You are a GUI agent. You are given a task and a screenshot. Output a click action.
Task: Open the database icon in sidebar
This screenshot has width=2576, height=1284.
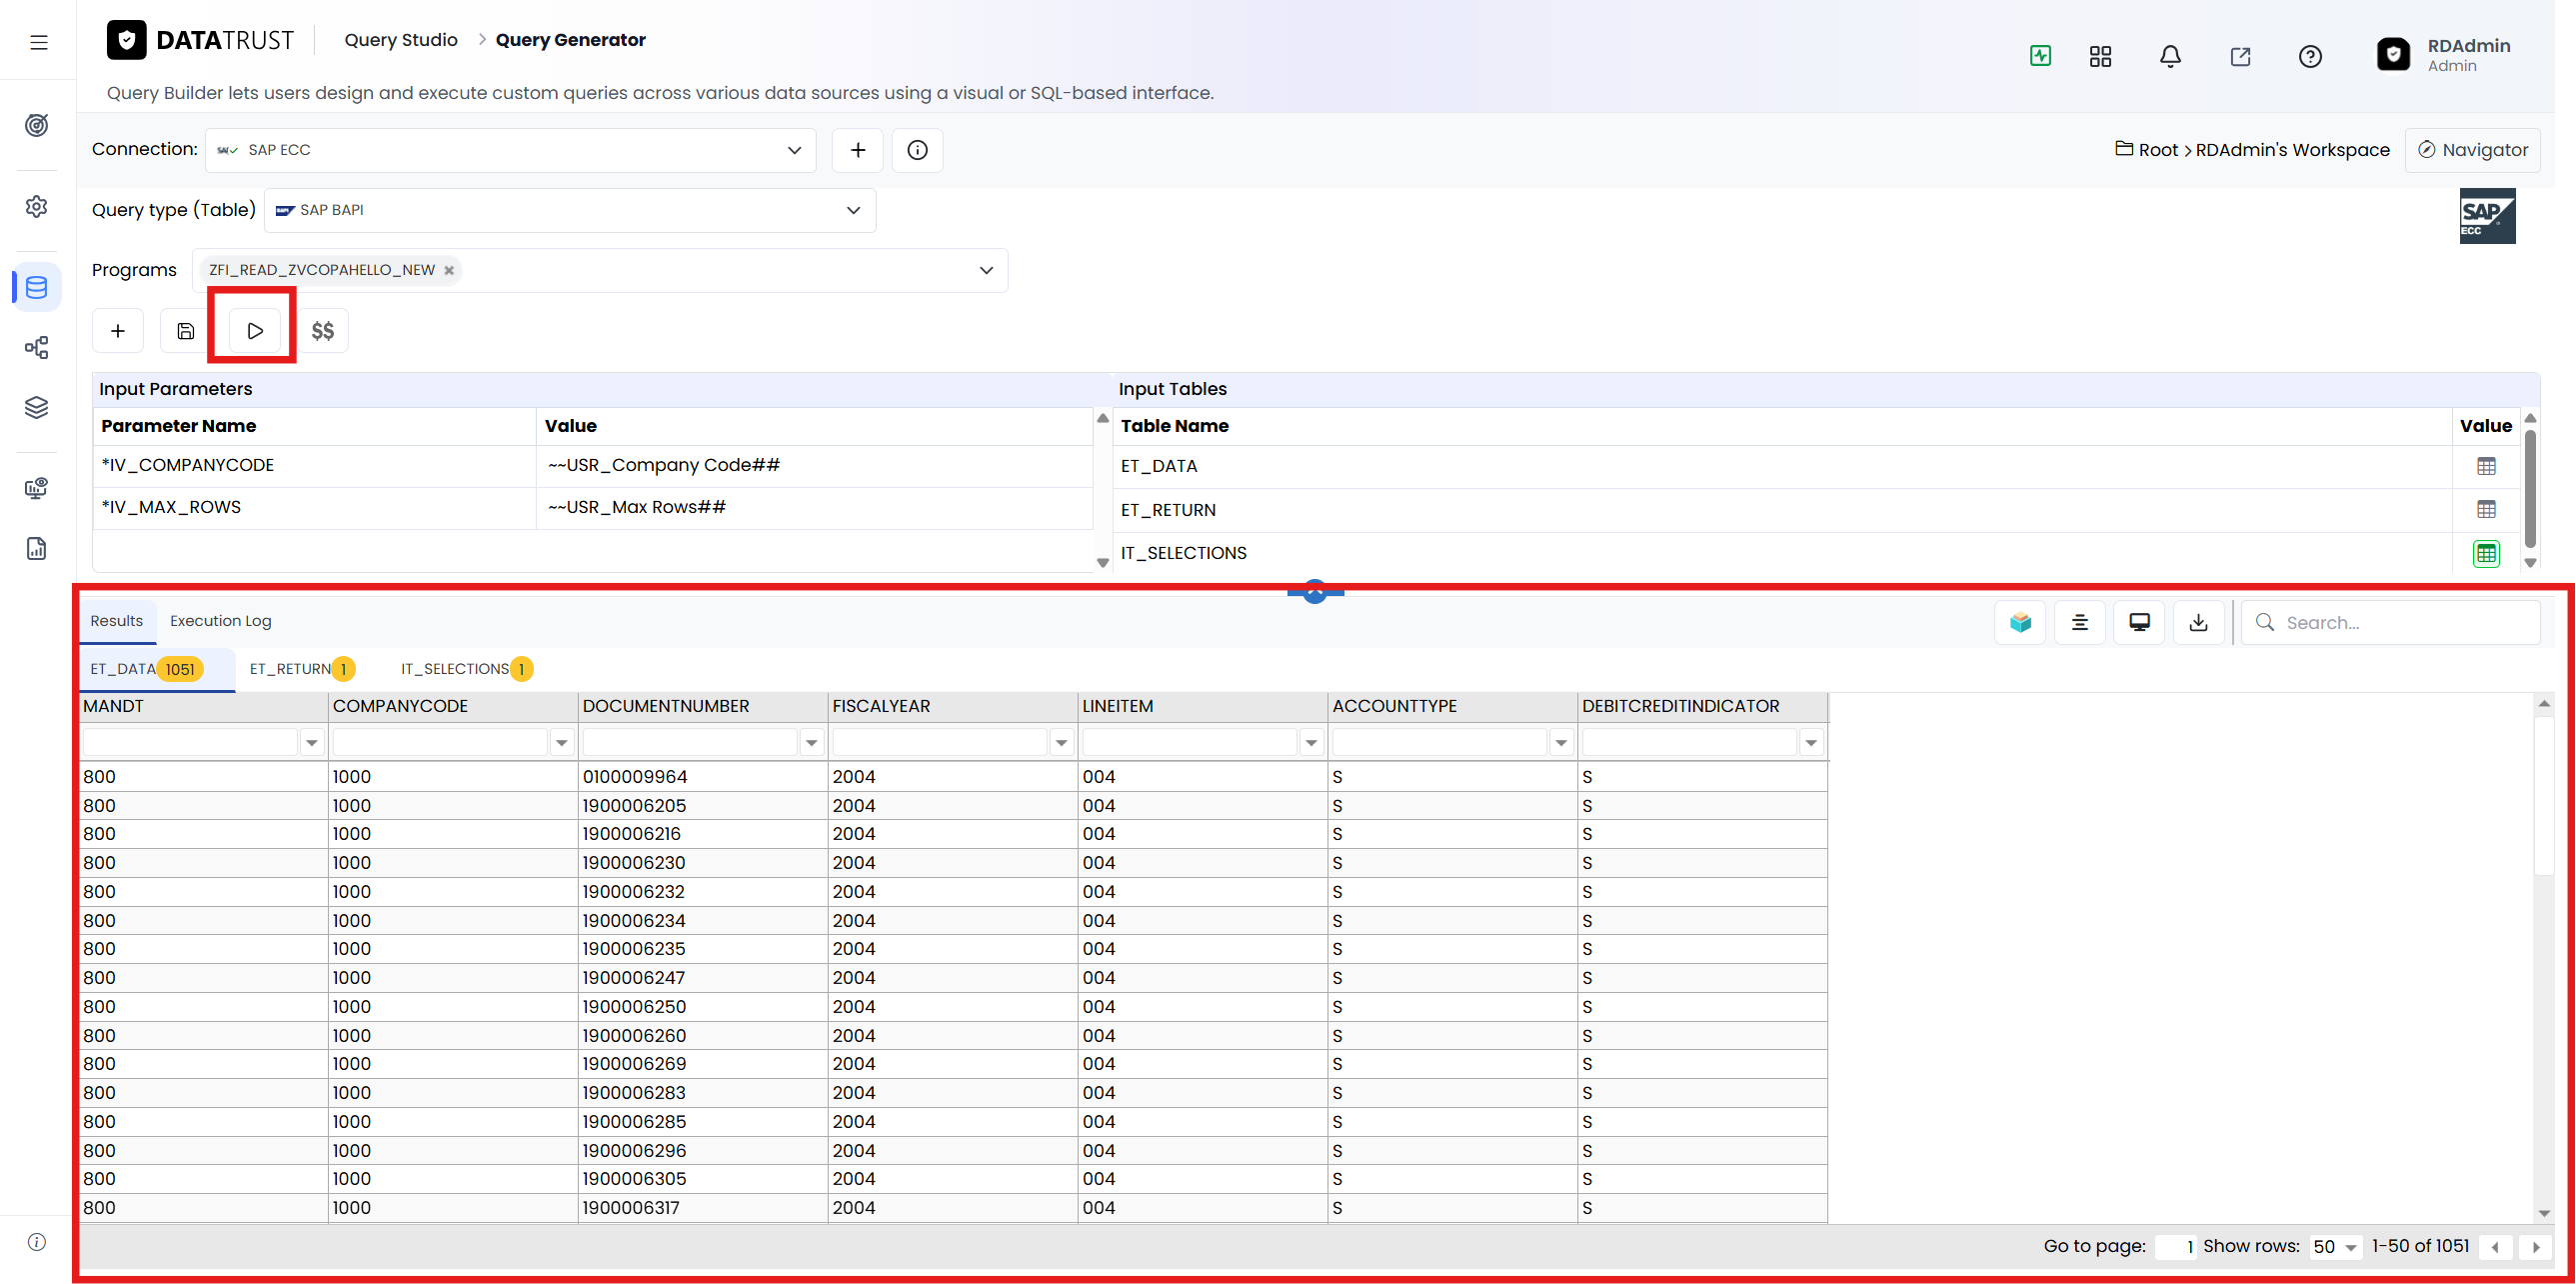click(37, 288)
